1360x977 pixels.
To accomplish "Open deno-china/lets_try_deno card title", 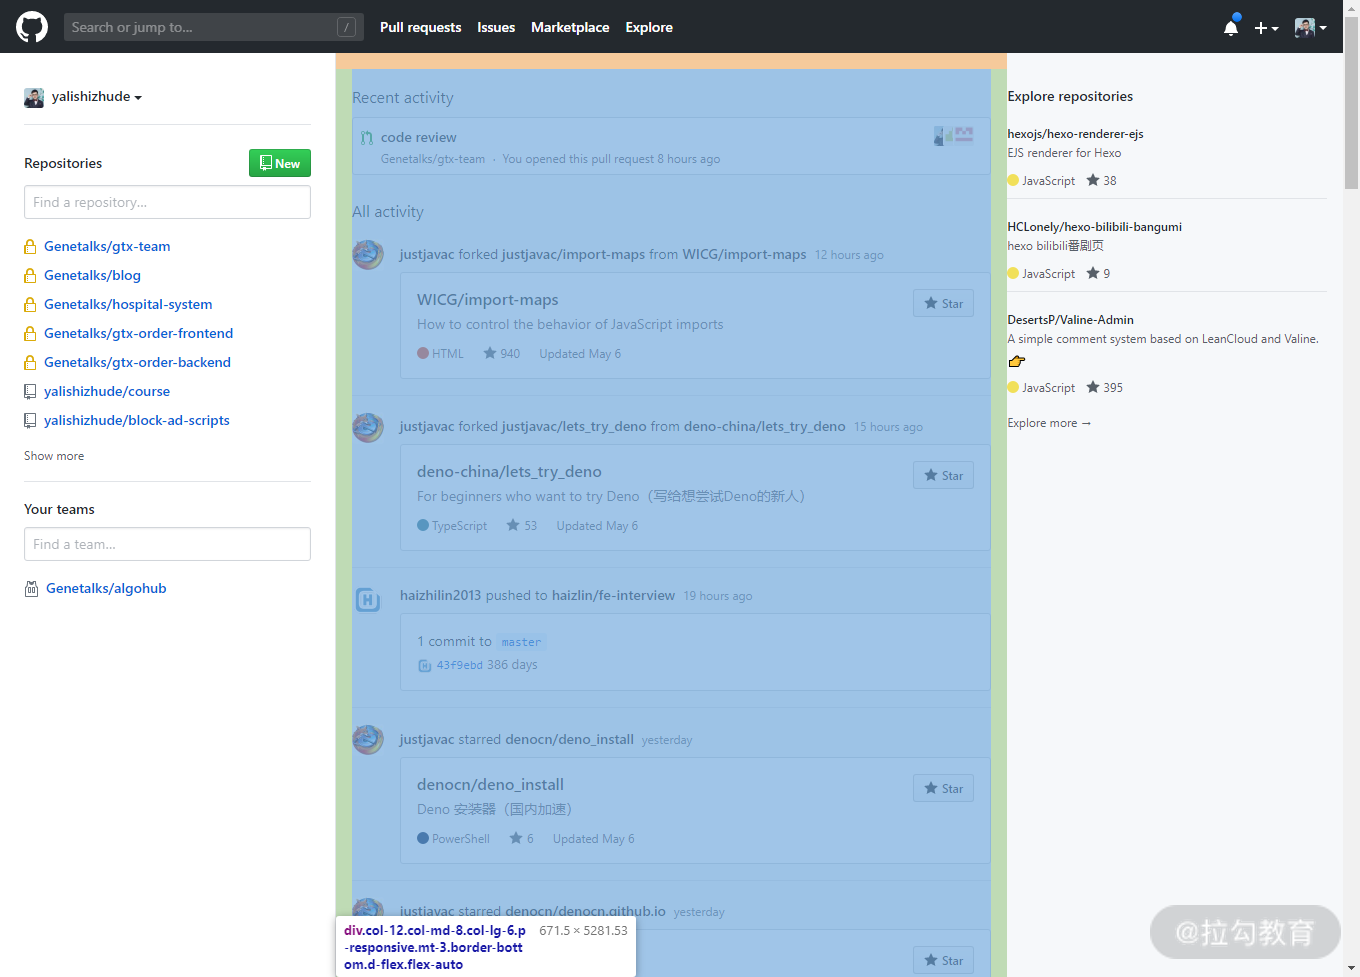I will click(509, 472).
